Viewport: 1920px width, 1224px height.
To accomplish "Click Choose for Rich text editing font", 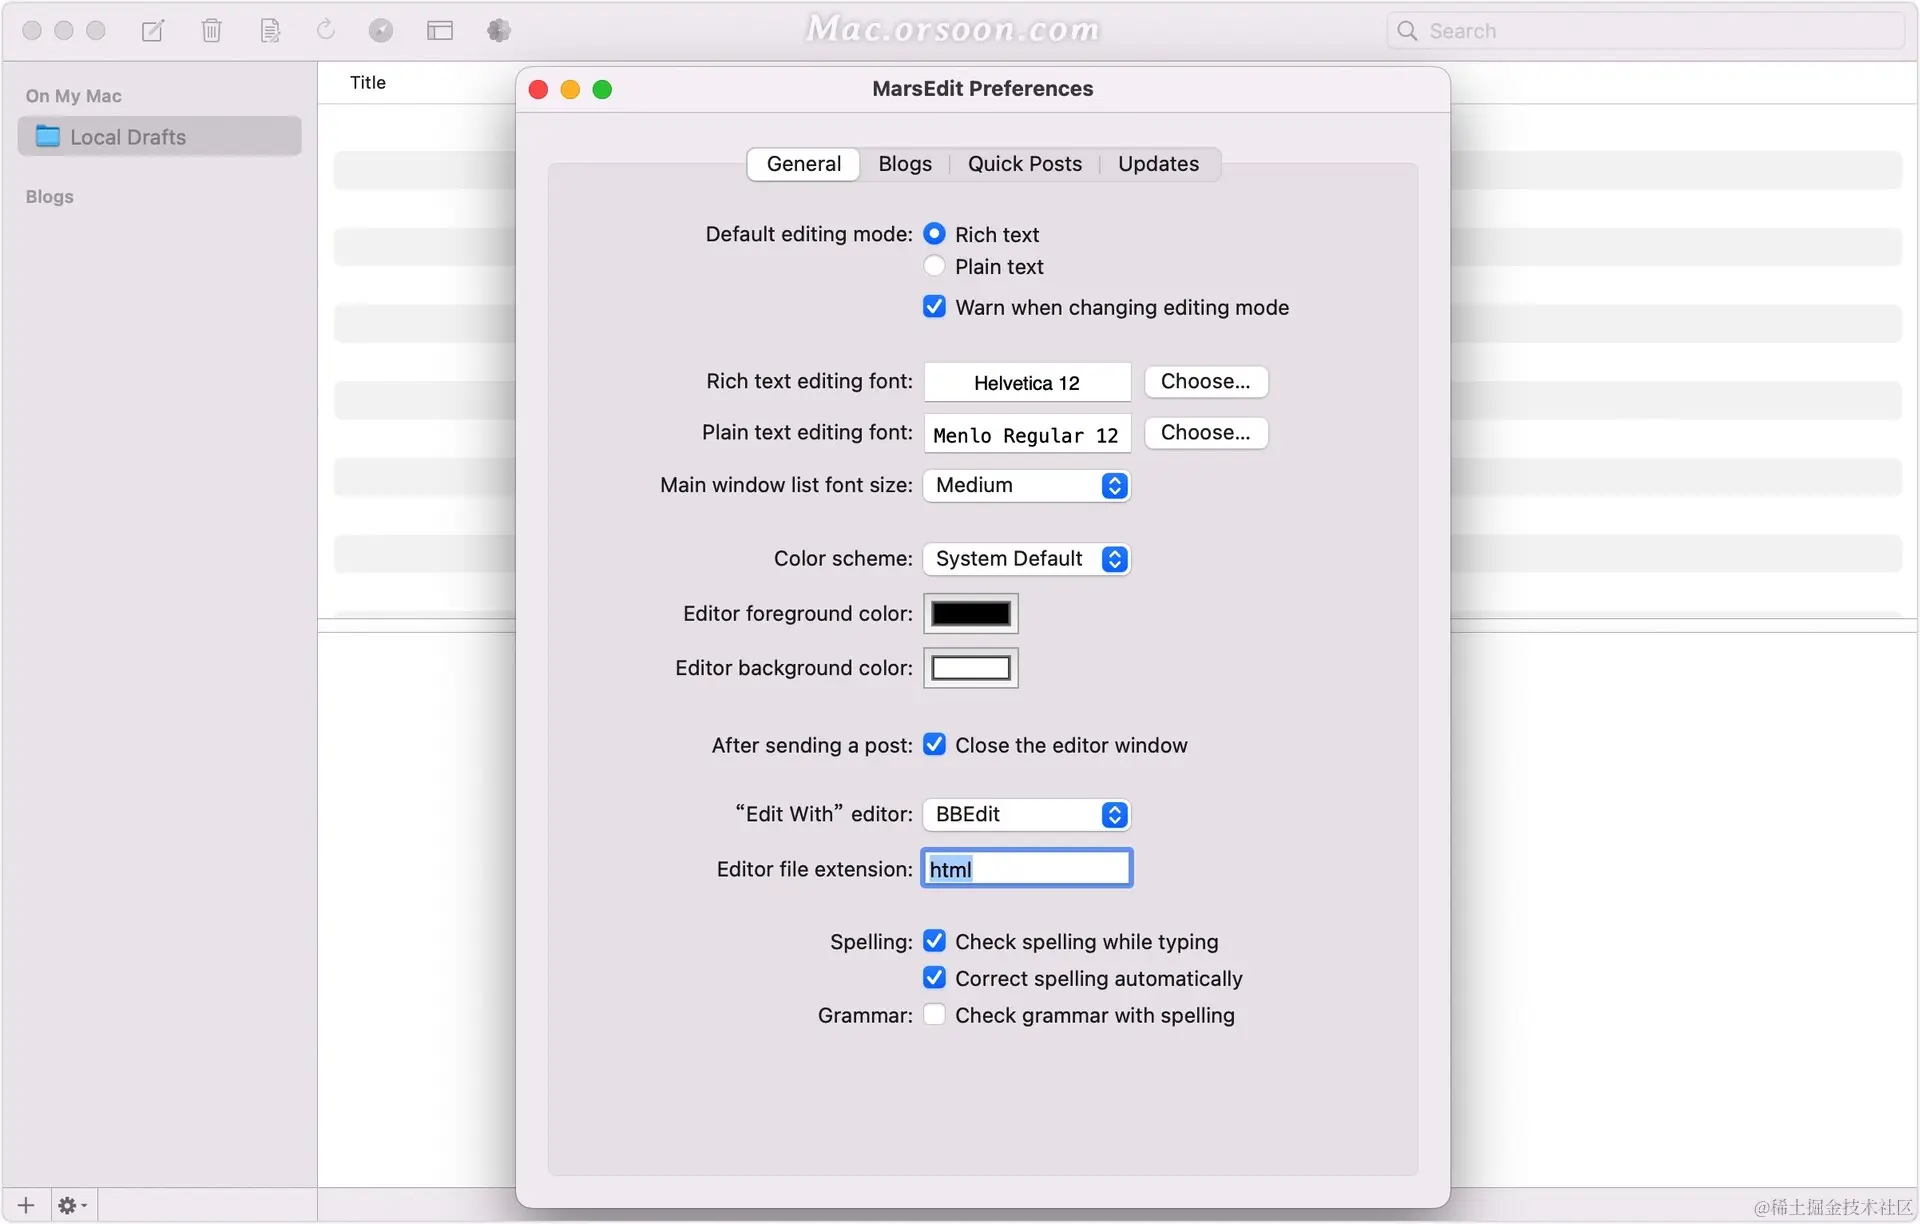I will [1205, 381].
